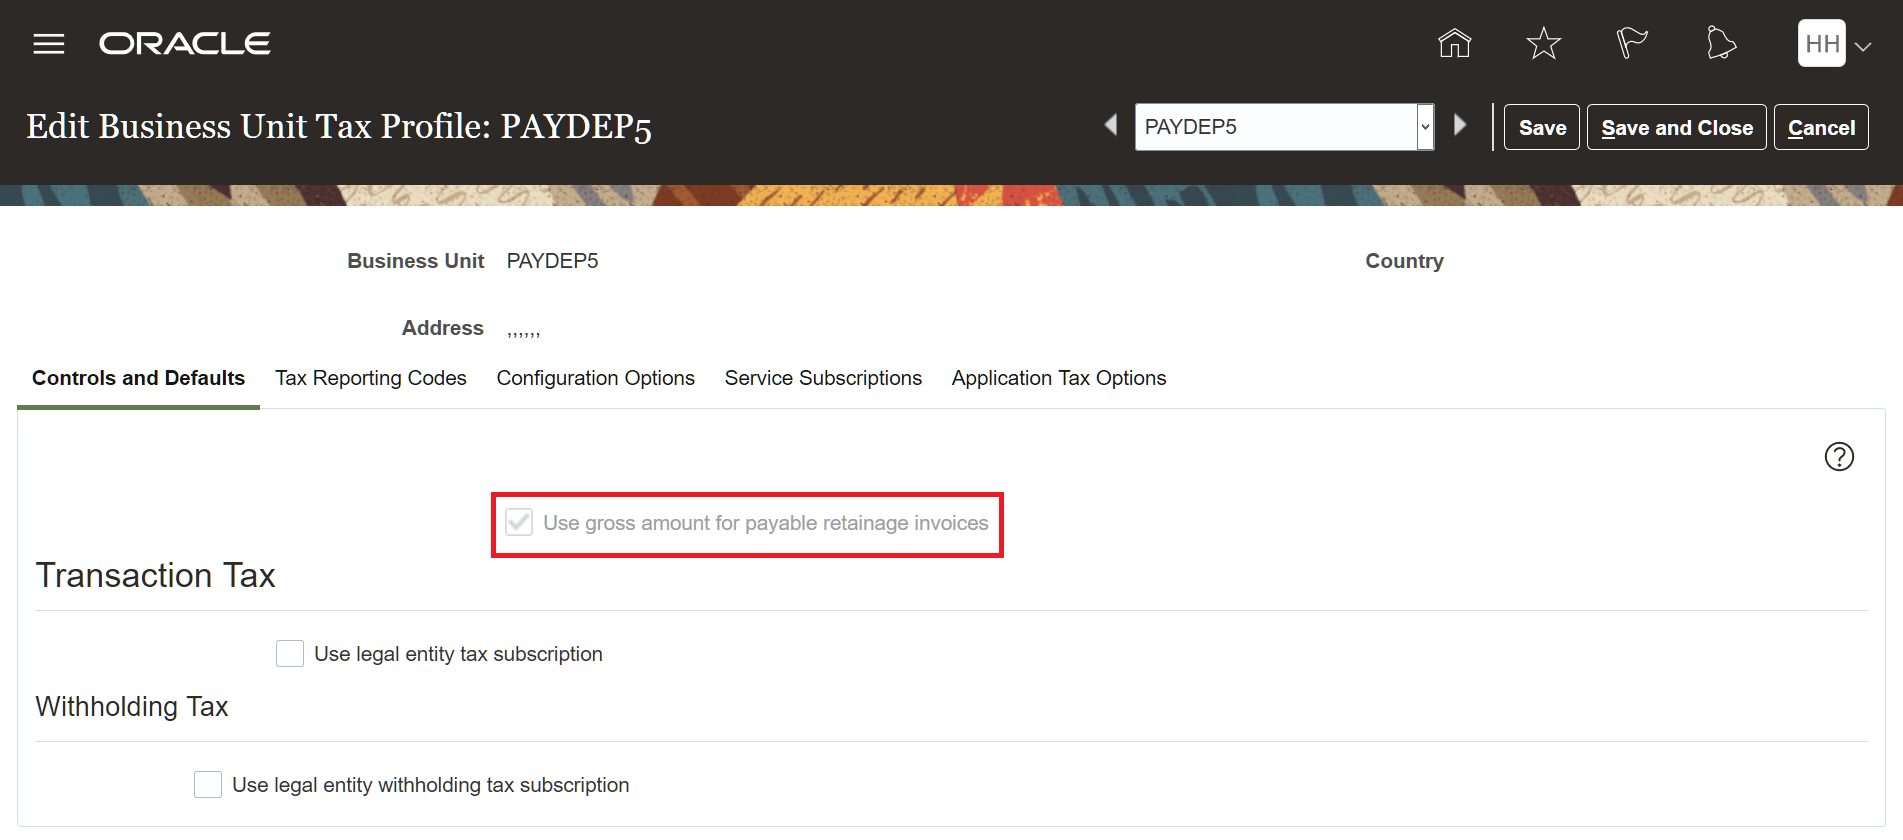The image size is (1903, 840).
Task: Go to the Home page icon
Action: [x=1455, y=43]
